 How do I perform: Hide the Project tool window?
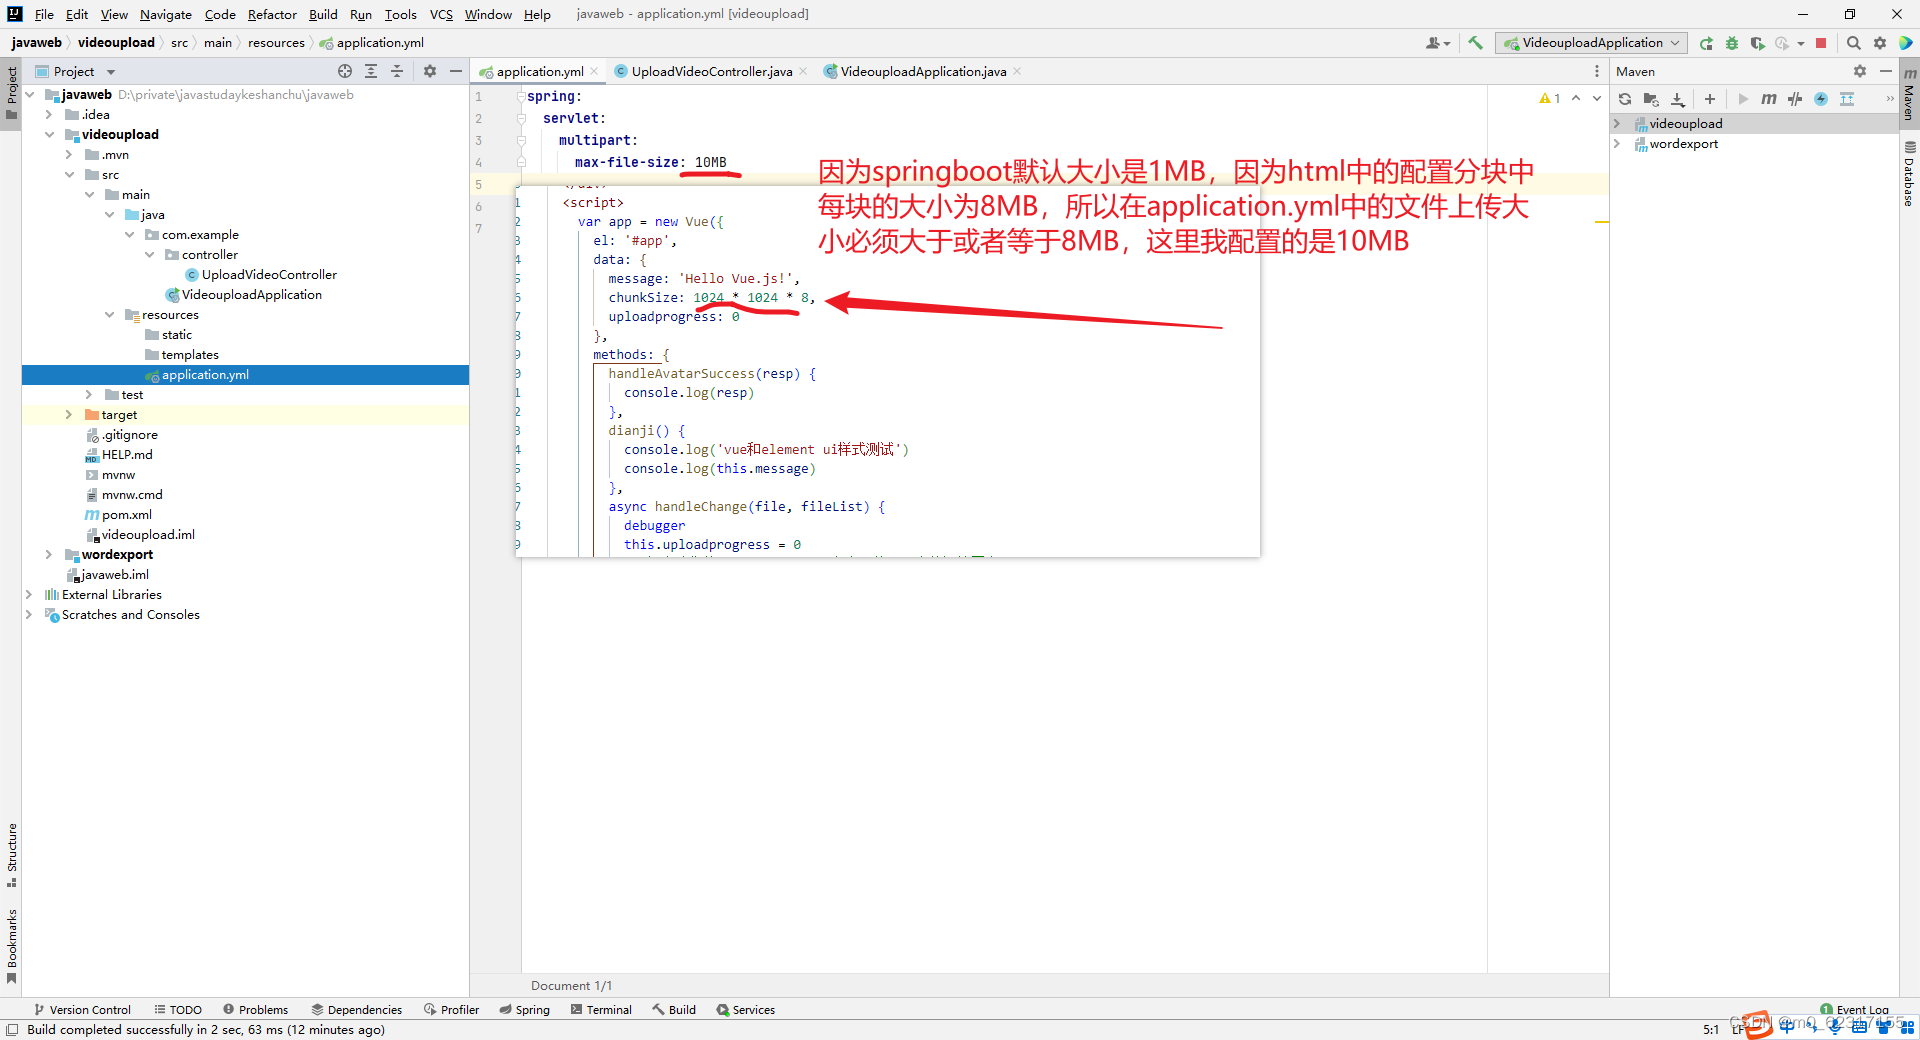click(456, 71)
